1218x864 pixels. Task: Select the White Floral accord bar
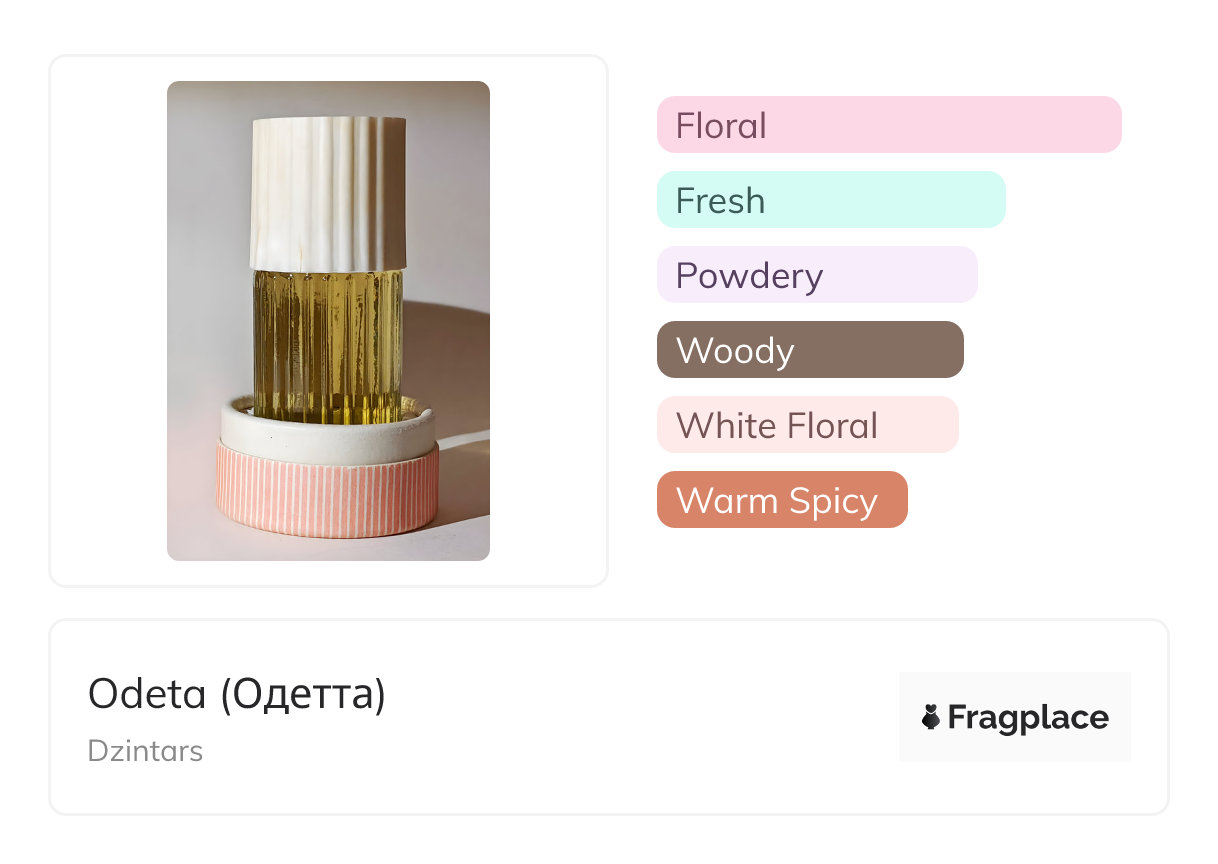click(x=807, y=425)
